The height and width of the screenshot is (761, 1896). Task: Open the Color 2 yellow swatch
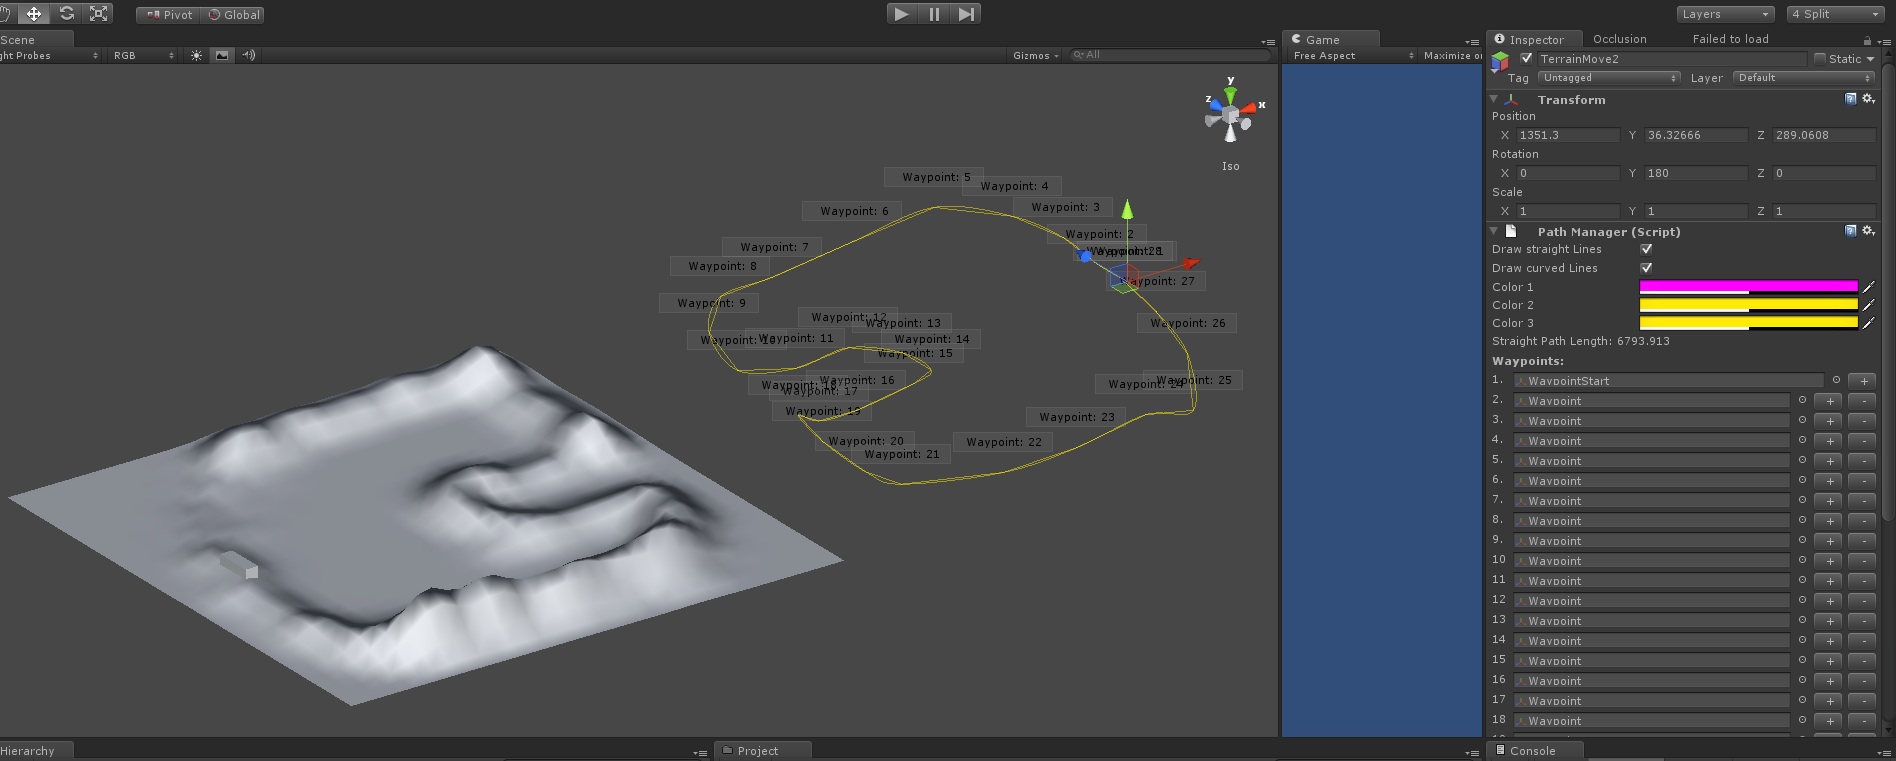point(1748,305)
